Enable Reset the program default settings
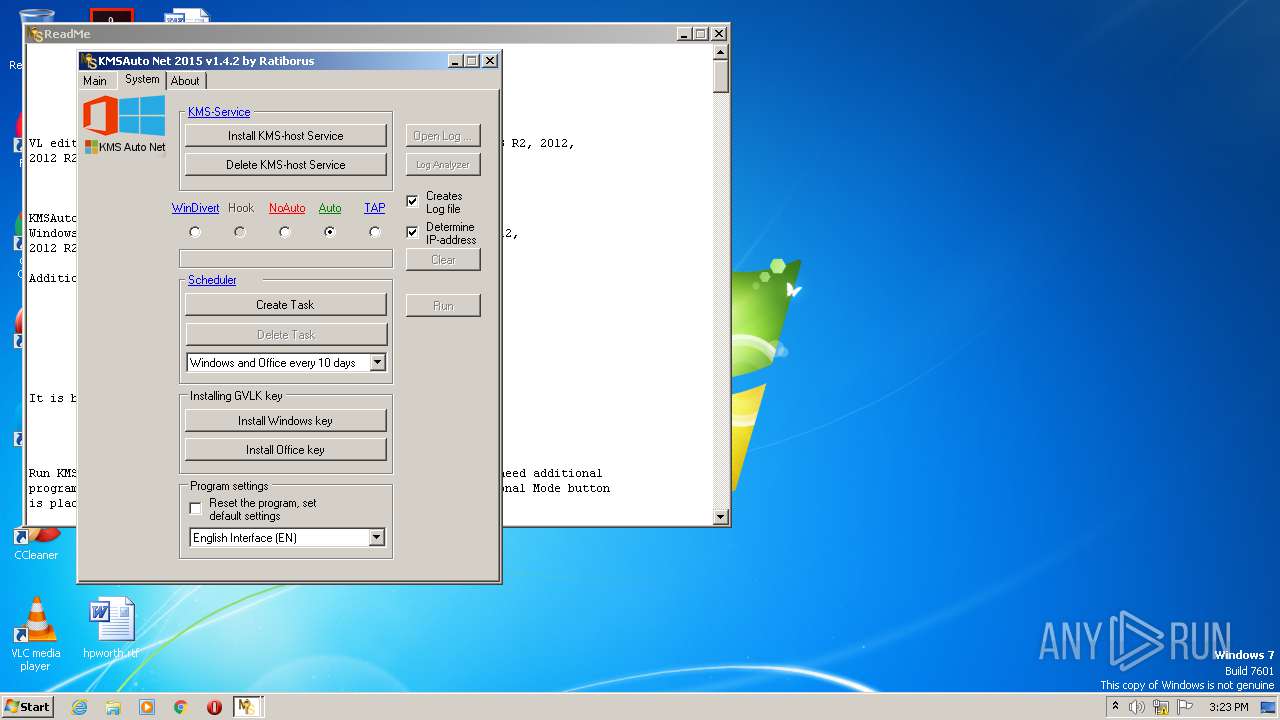 [x=195, y=509]
